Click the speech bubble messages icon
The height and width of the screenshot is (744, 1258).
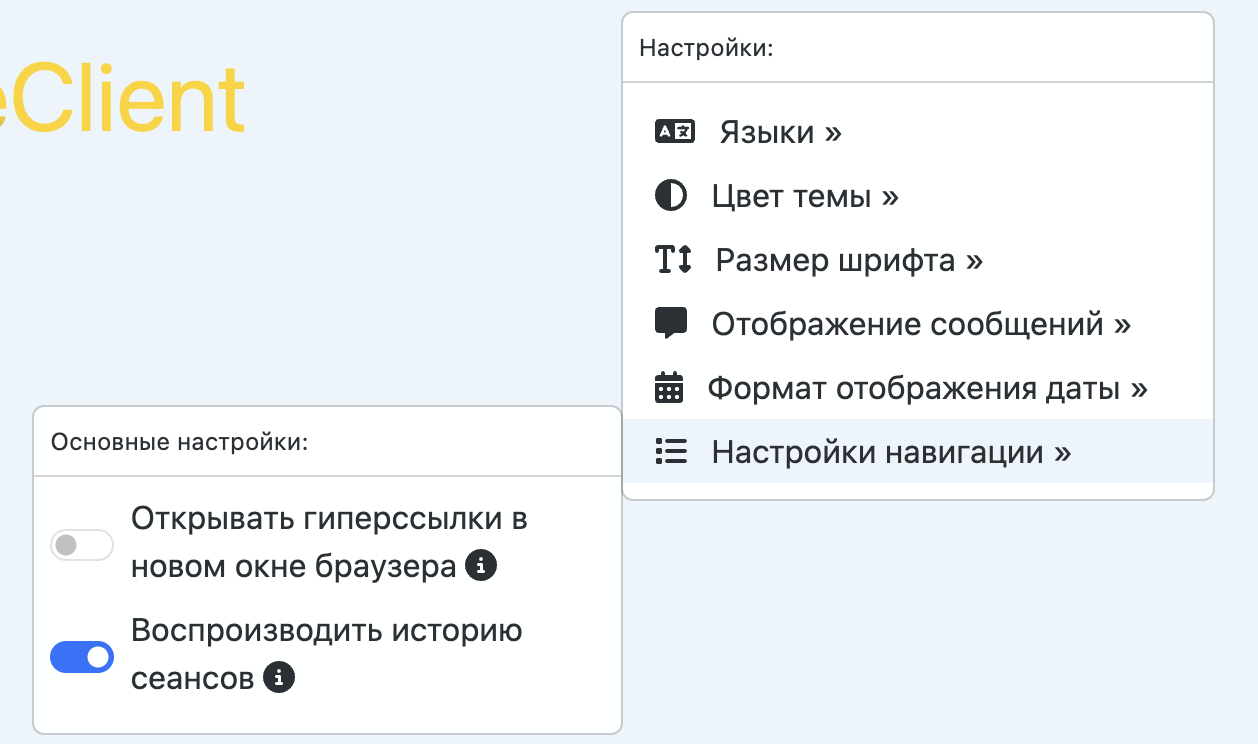coord(670,323)
